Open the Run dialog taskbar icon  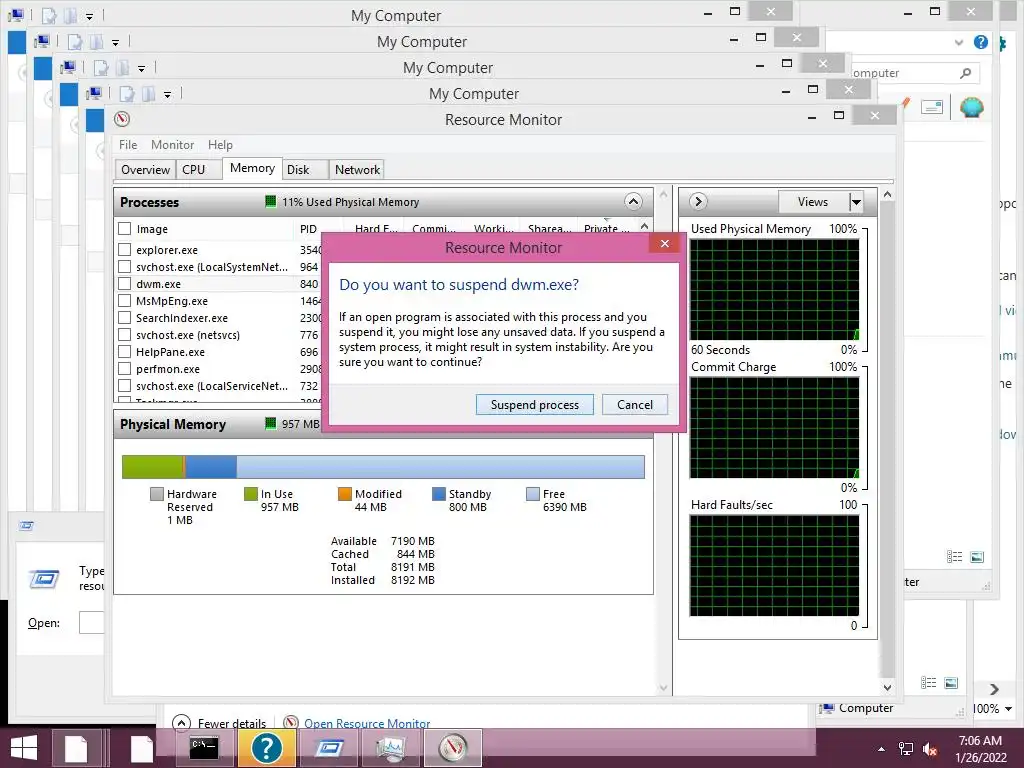[330, 747]
